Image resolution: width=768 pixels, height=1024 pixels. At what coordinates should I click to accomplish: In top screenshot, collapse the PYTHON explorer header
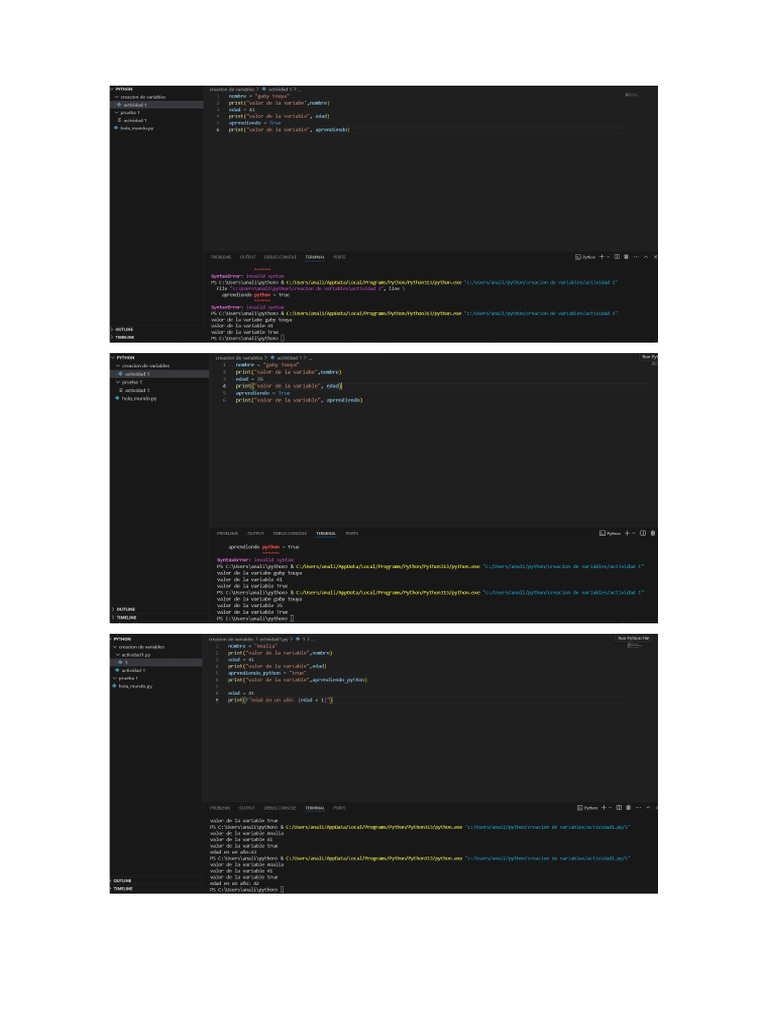122,89
